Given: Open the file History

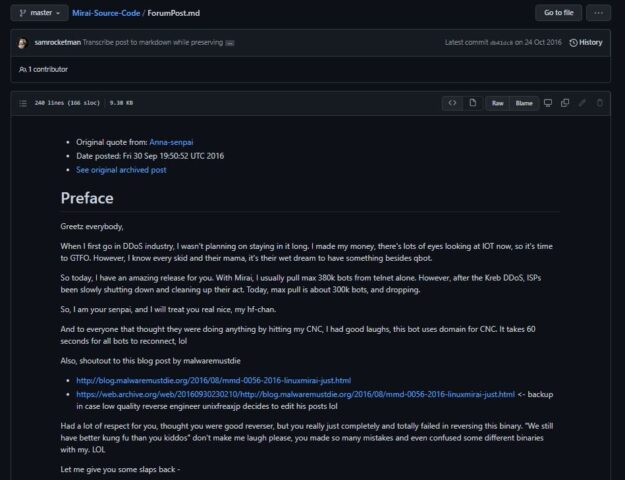Looking at the screenshot, I should 586,42.
